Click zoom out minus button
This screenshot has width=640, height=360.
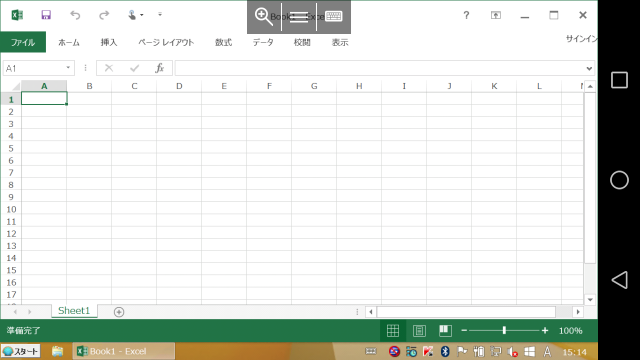click(464, 331)
